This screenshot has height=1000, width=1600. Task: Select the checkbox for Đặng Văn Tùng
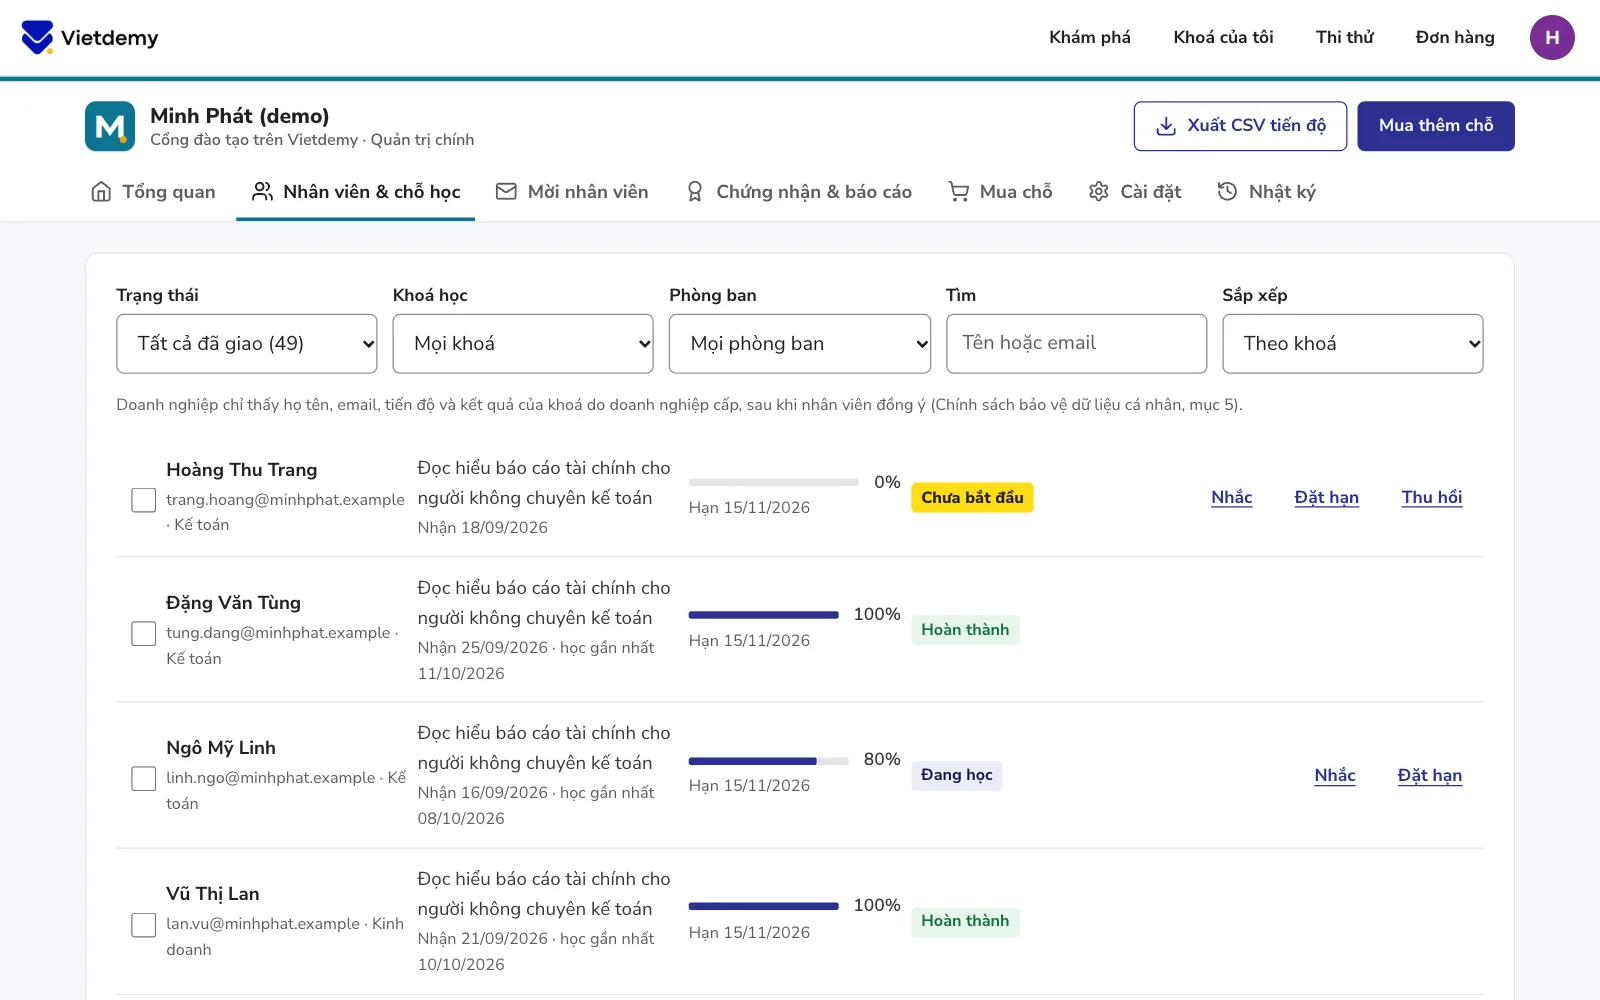tap(144, 634)
